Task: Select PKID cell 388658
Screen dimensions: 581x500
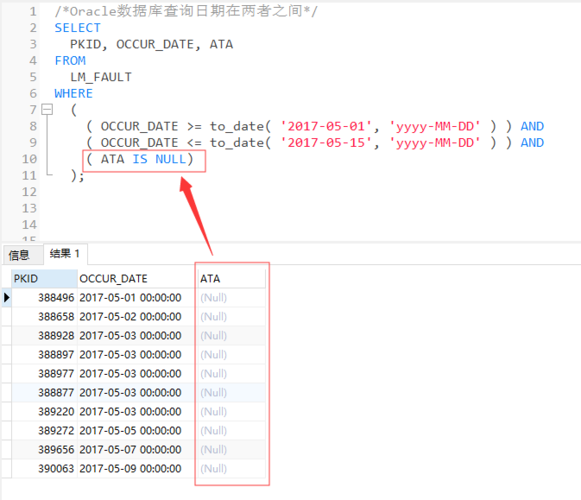Action: click(x=44, y=317)
